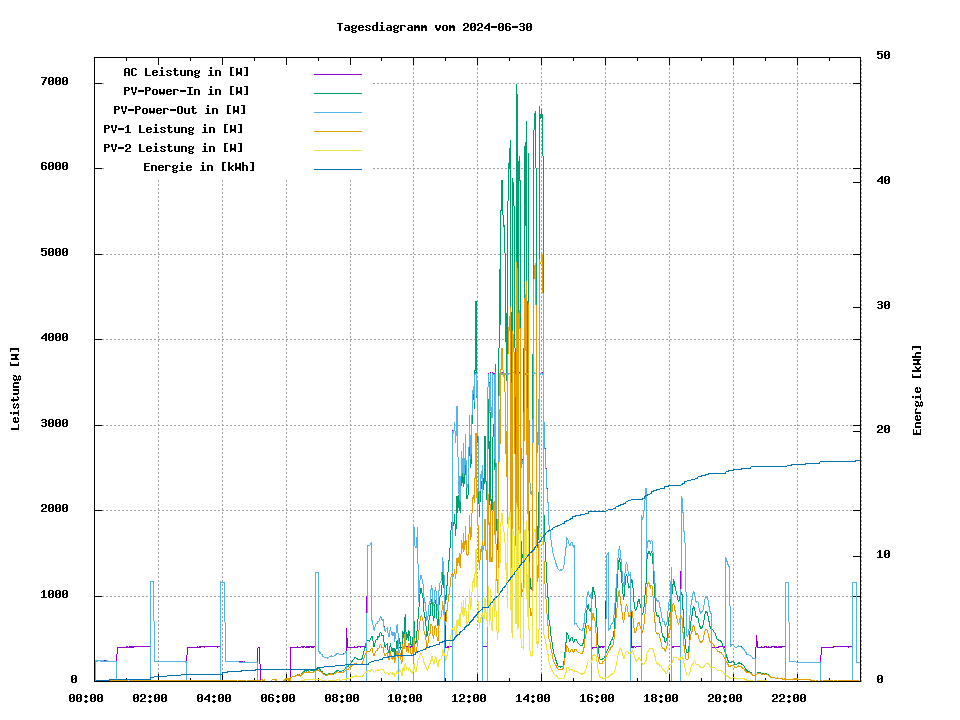
Task: Click the 22:00 time axis tick label
Action: 789,698
